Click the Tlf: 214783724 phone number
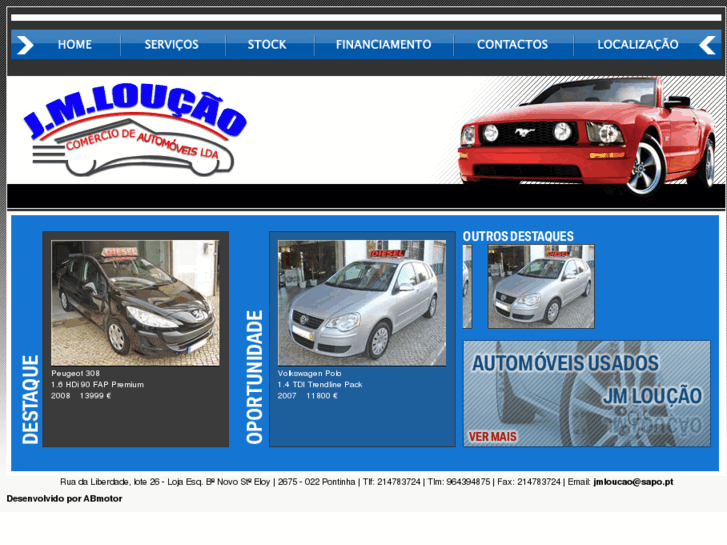 391,482
